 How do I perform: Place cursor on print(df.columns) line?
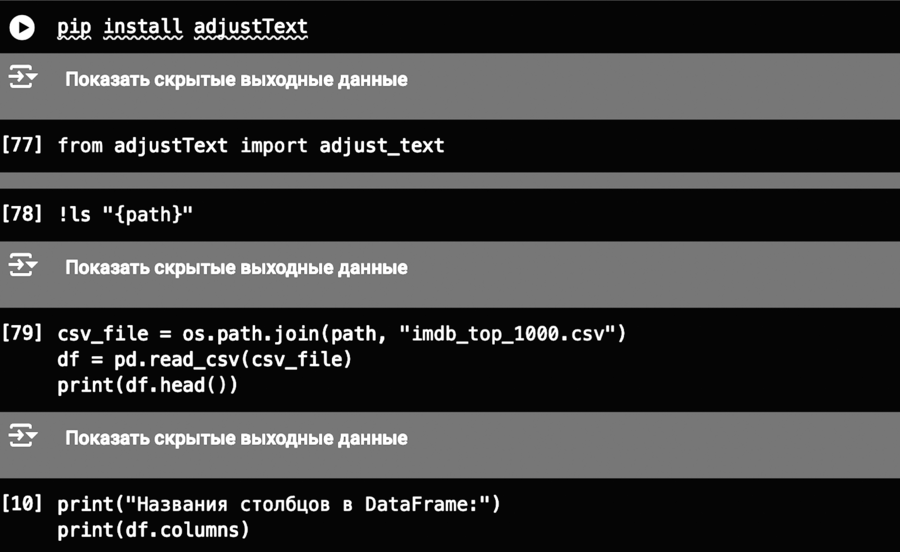(152, 530)
